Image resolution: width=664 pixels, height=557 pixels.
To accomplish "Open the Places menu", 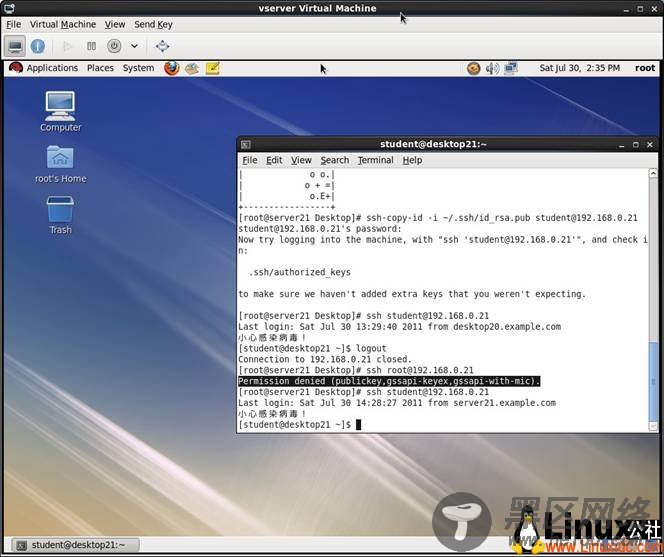I will (x=100, y=68).
